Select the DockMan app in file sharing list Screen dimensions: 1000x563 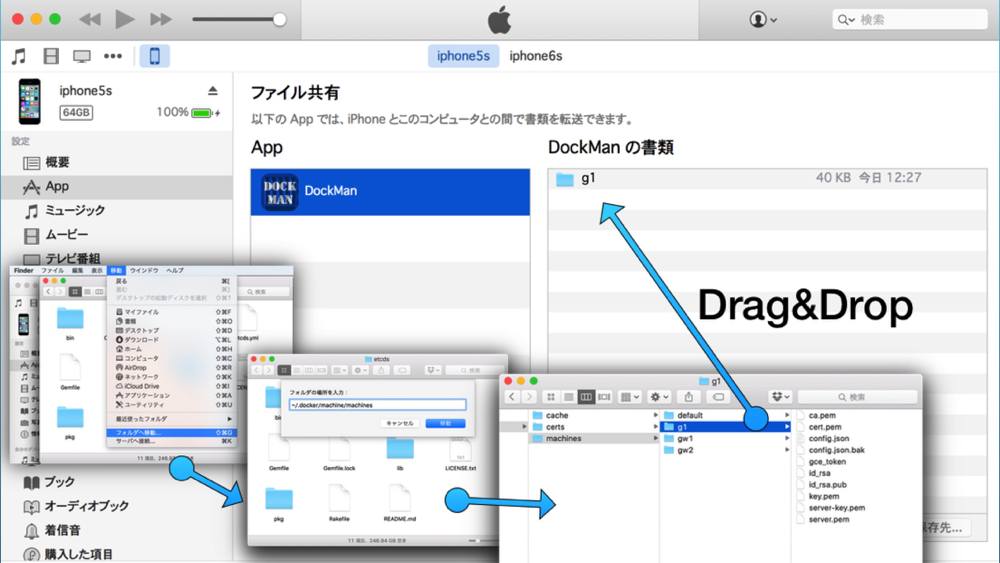point(390,192)
